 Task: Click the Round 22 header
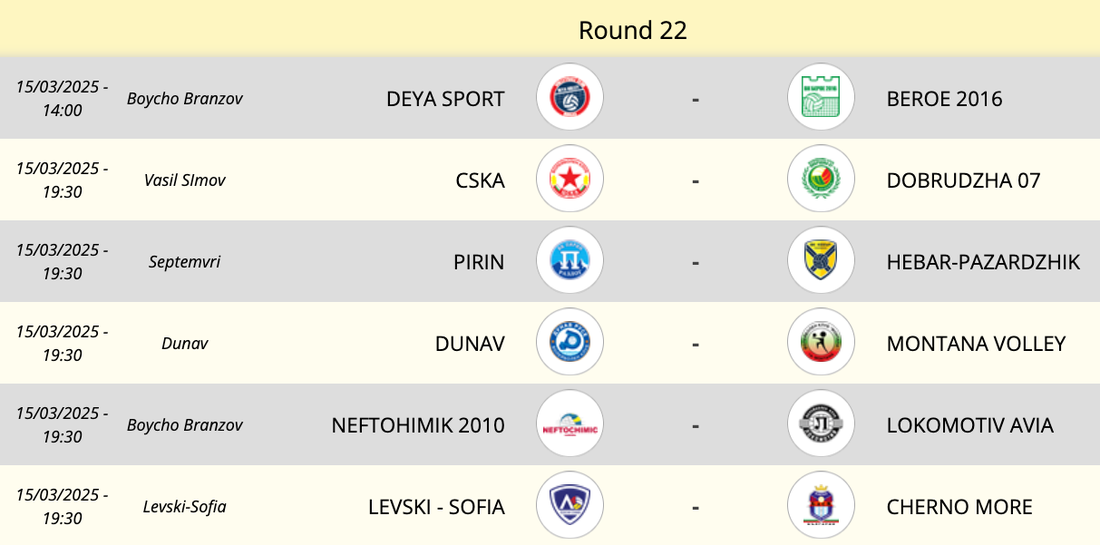pyautogui.click(x=633, y=30)
